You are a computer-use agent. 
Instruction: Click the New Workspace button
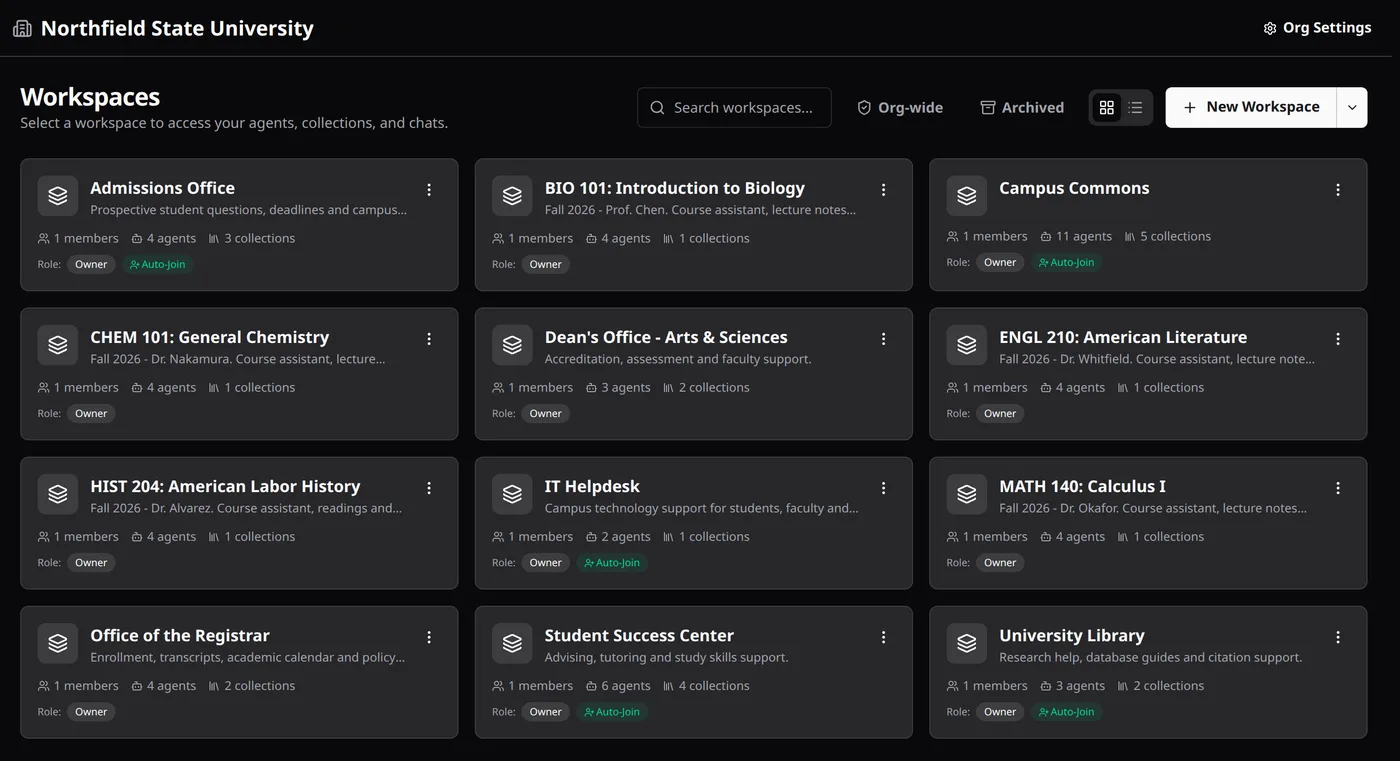tap(1251, 108)
